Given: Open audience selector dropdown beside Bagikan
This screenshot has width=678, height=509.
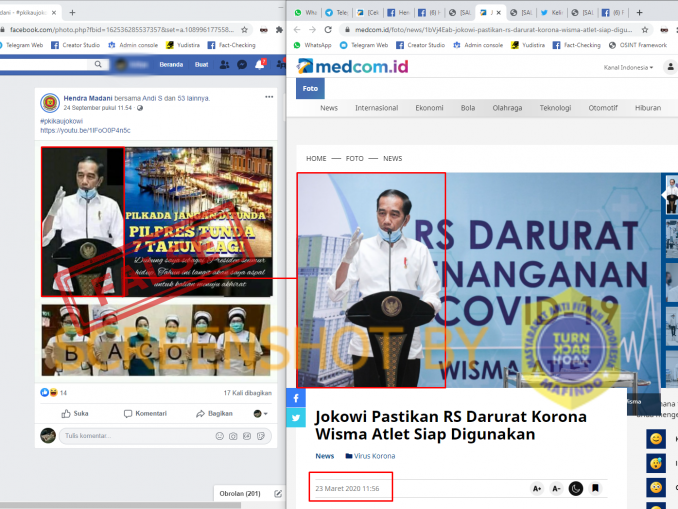Looking at the screenshot, I should click(260, 413).
